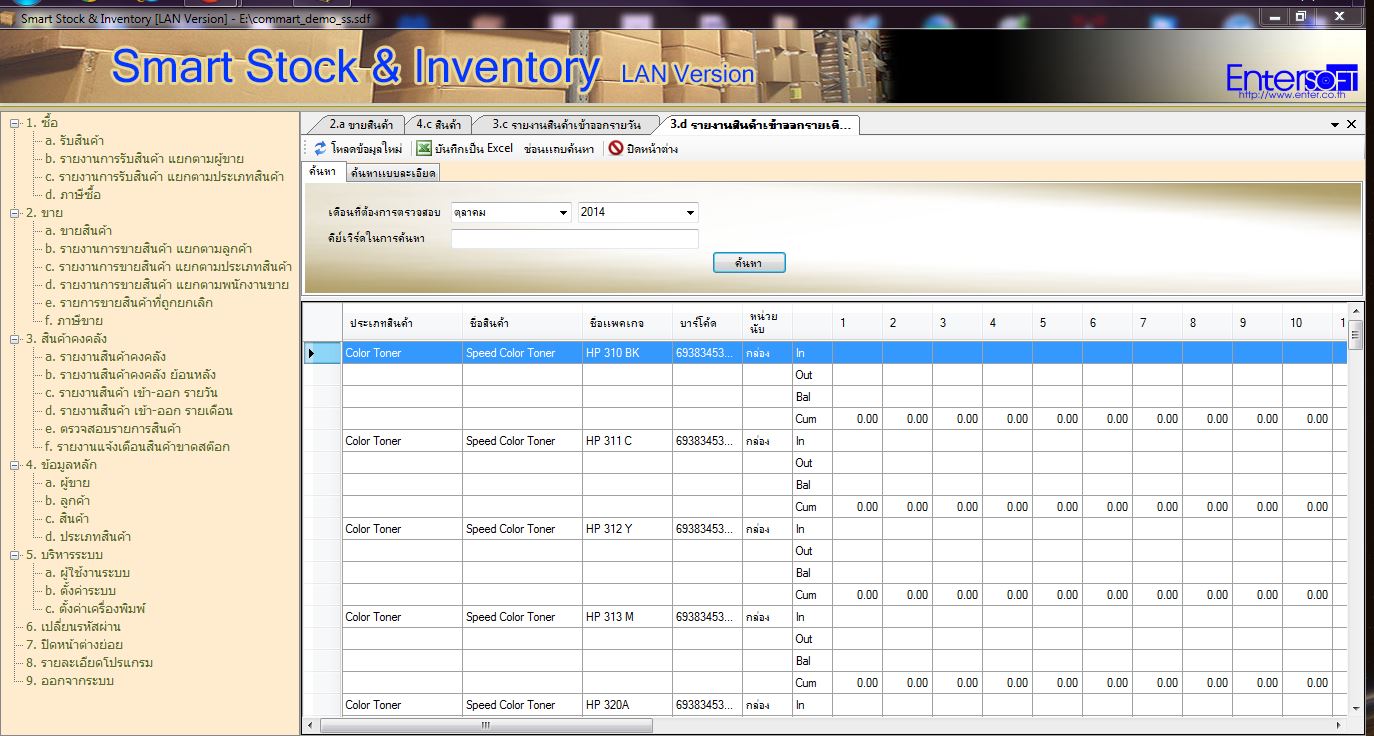
Task: Click the horizontal scrollbar thumb of the grid
Action: coord(486,725)
